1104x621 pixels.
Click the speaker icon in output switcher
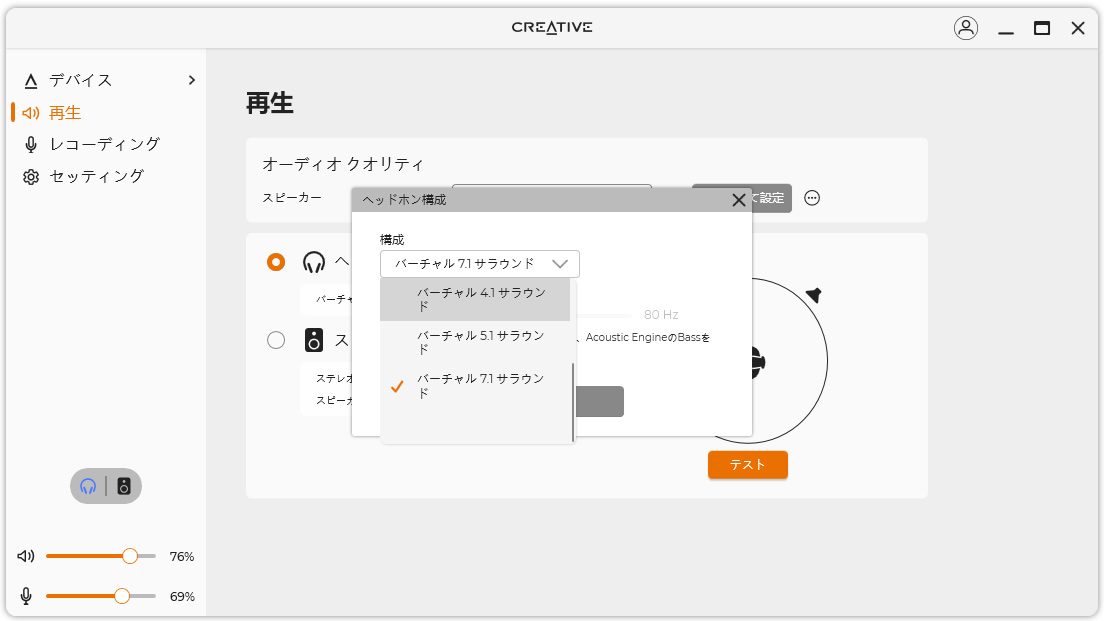tap(124, 486)
